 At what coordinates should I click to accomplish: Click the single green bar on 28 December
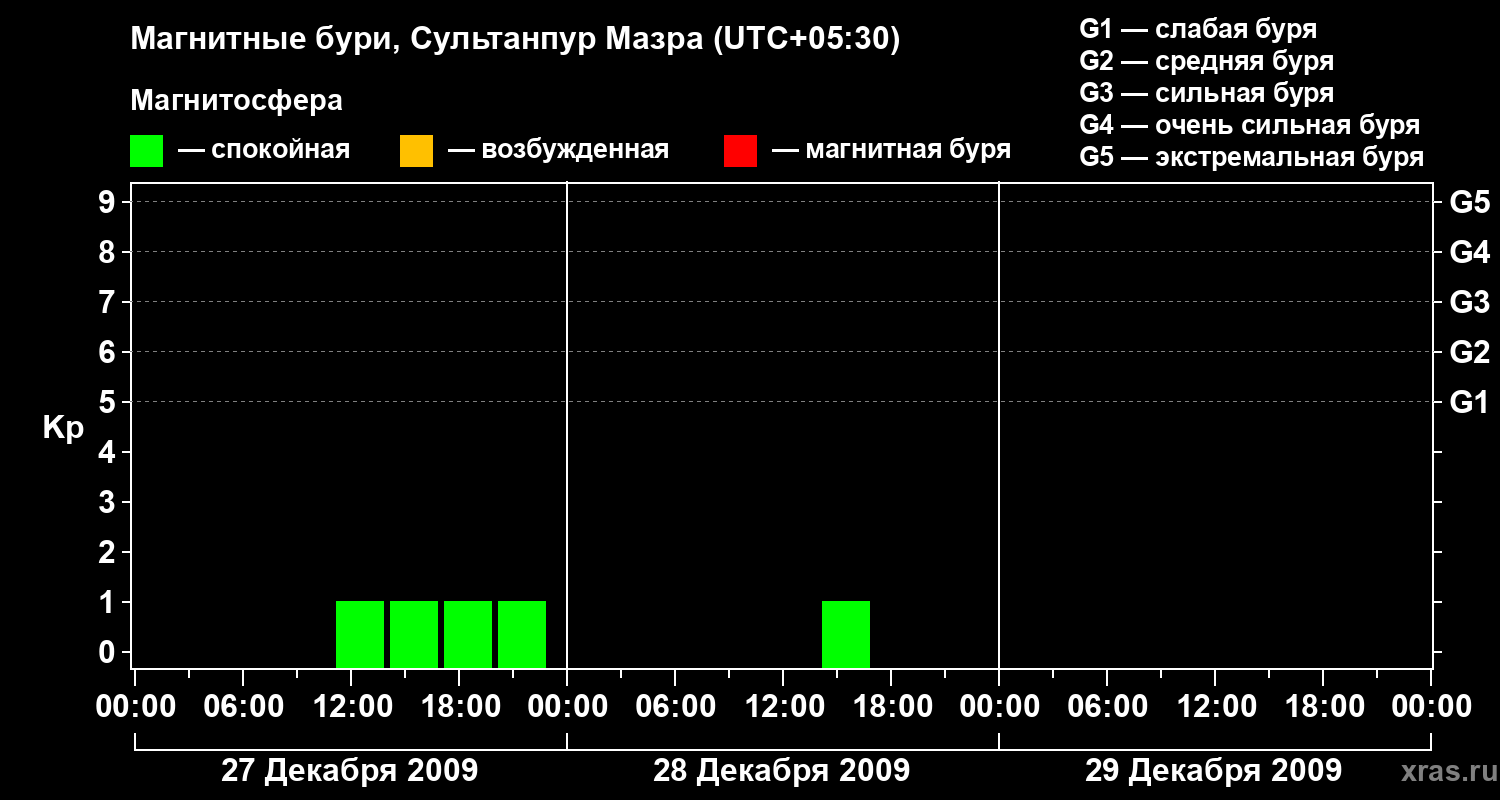coord(846,634)
